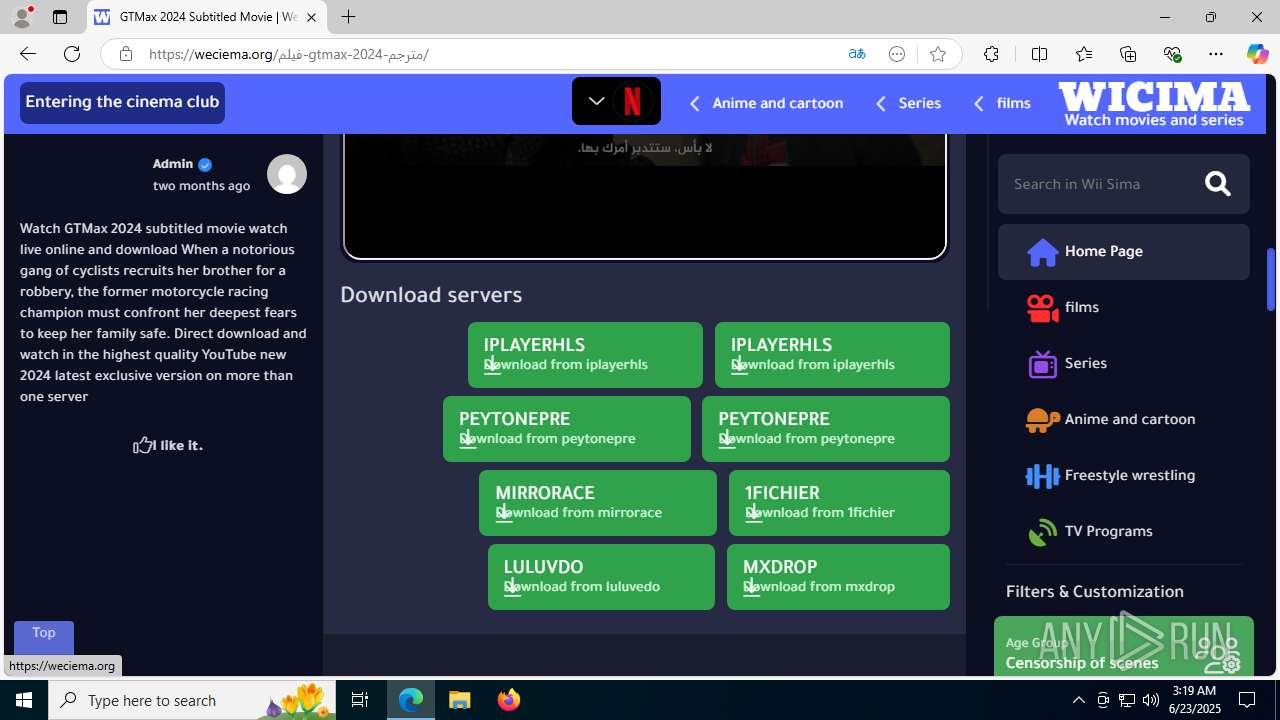The height and width of the screenshot is (720, 1280).
Task: Open Home Page sidebar item
Action: pyautogui.click(x=1123, y=251)
